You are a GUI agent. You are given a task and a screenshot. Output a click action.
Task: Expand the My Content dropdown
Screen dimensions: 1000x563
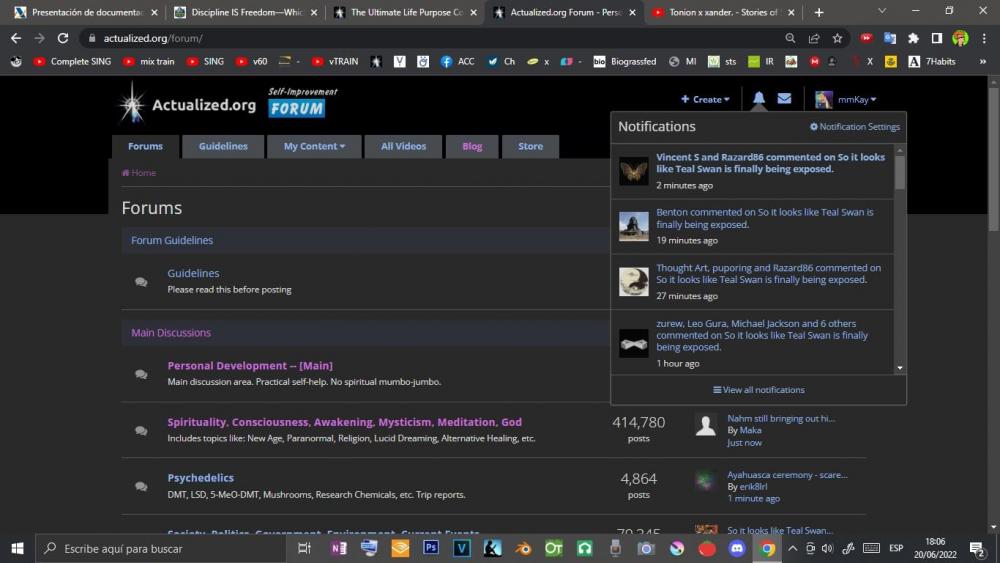(x=314, y=146)
